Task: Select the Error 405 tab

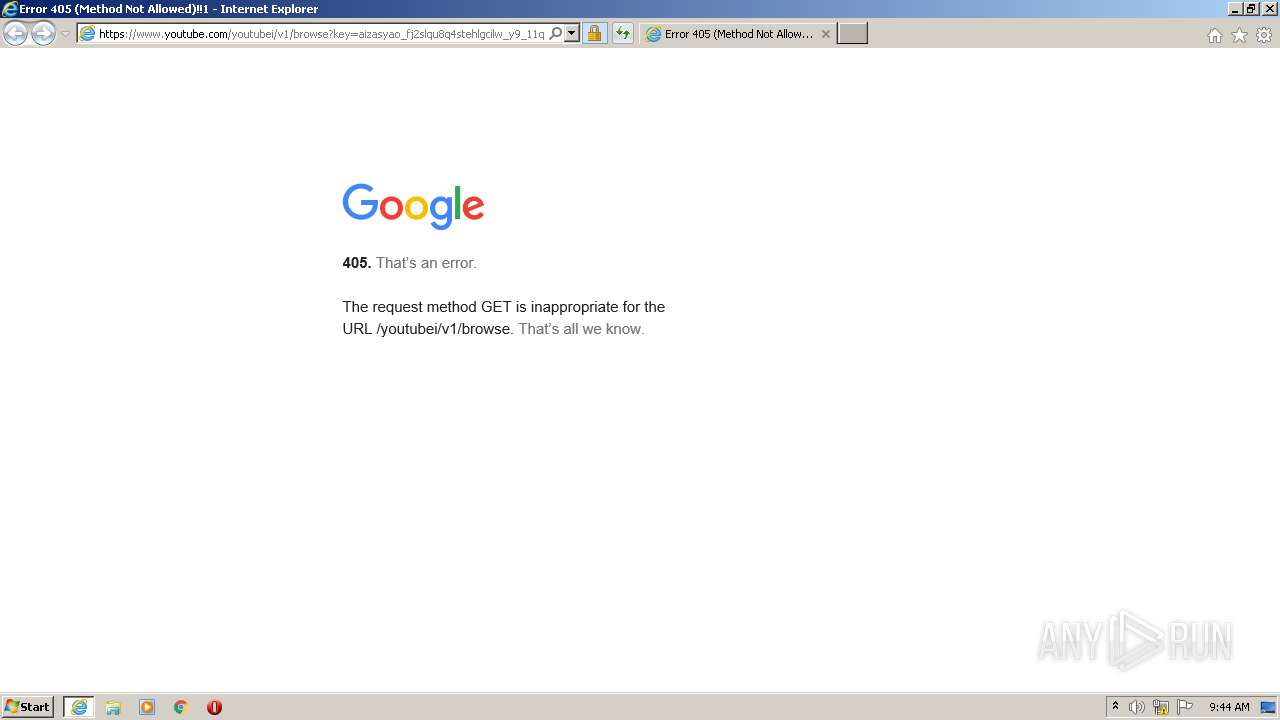Action: tap(738, 34)
